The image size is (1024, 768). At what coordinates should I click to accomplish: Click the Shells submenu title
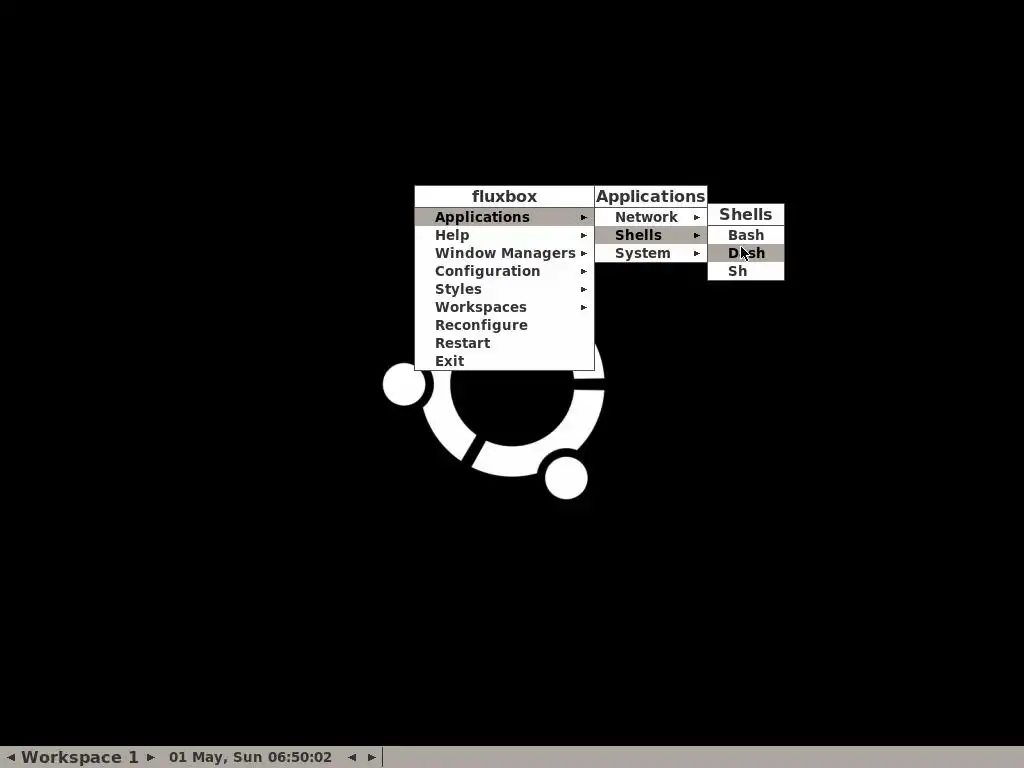tap(746, 214)
